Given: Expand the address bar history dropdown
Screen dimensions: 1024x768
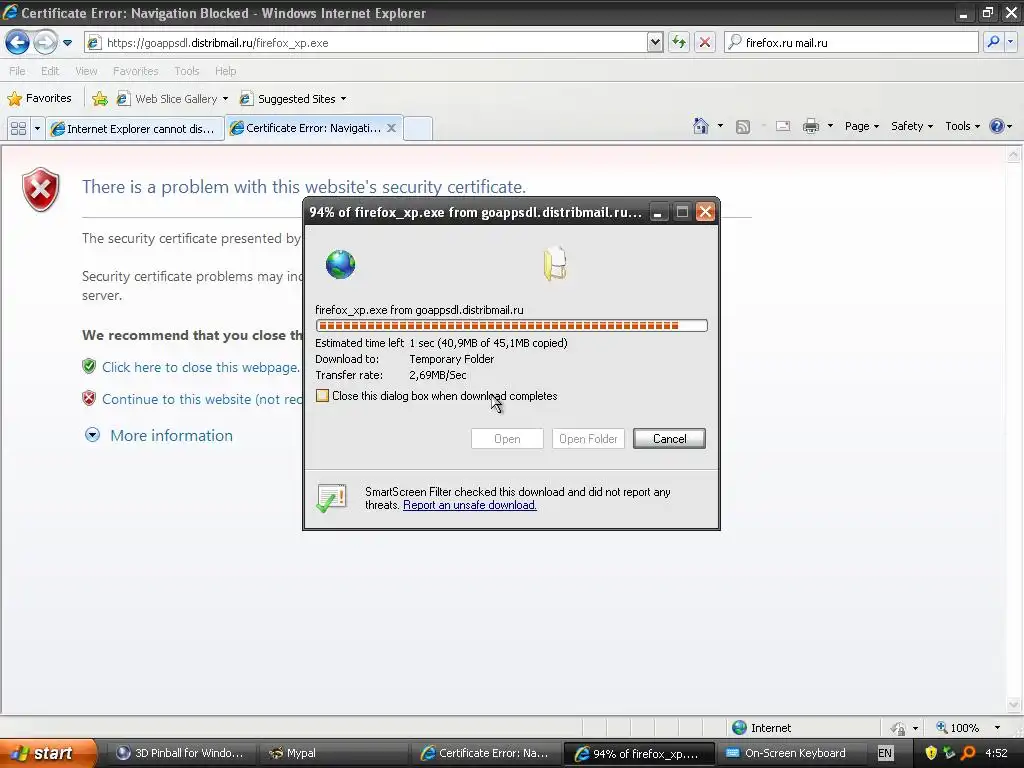Looking at the screenshot, I should [x=655, y=43].
